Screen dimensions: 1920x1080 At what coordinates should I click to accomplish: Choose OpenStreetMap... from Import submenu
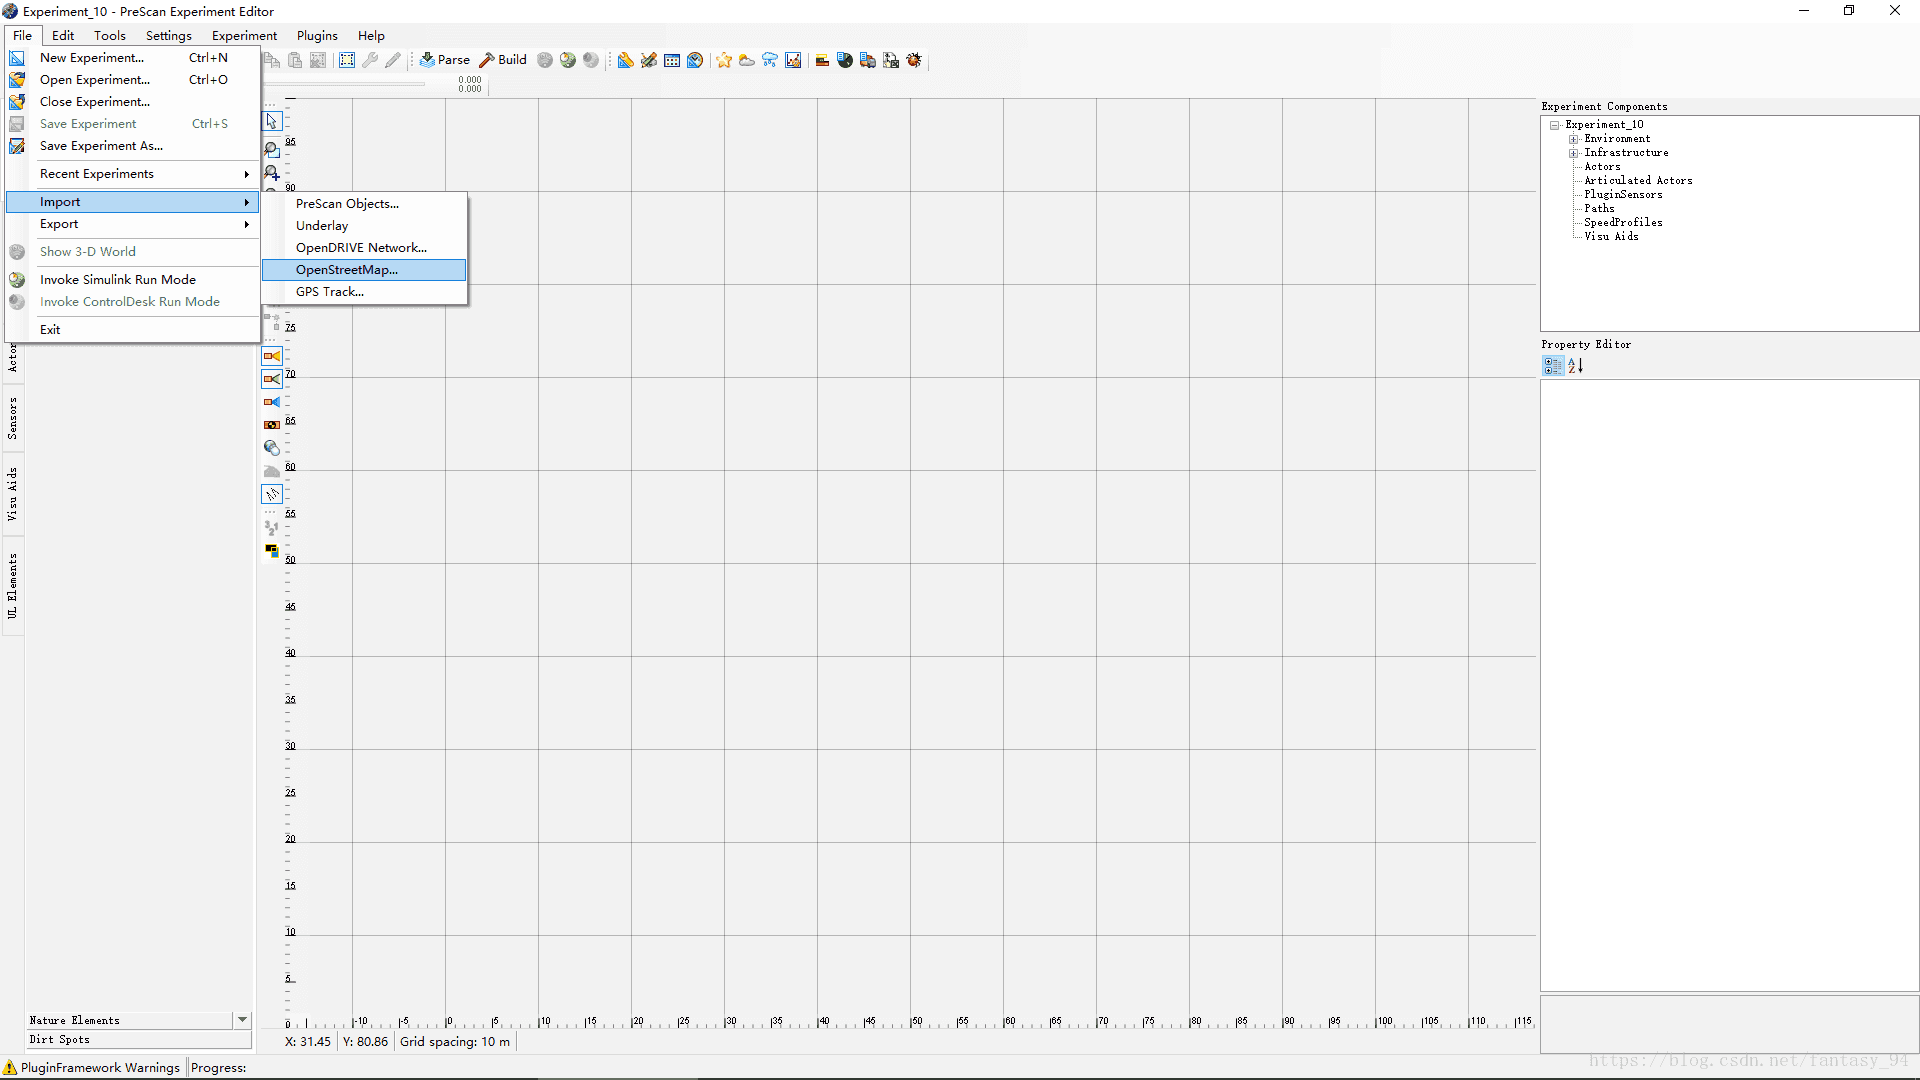[x=346, y=270]
